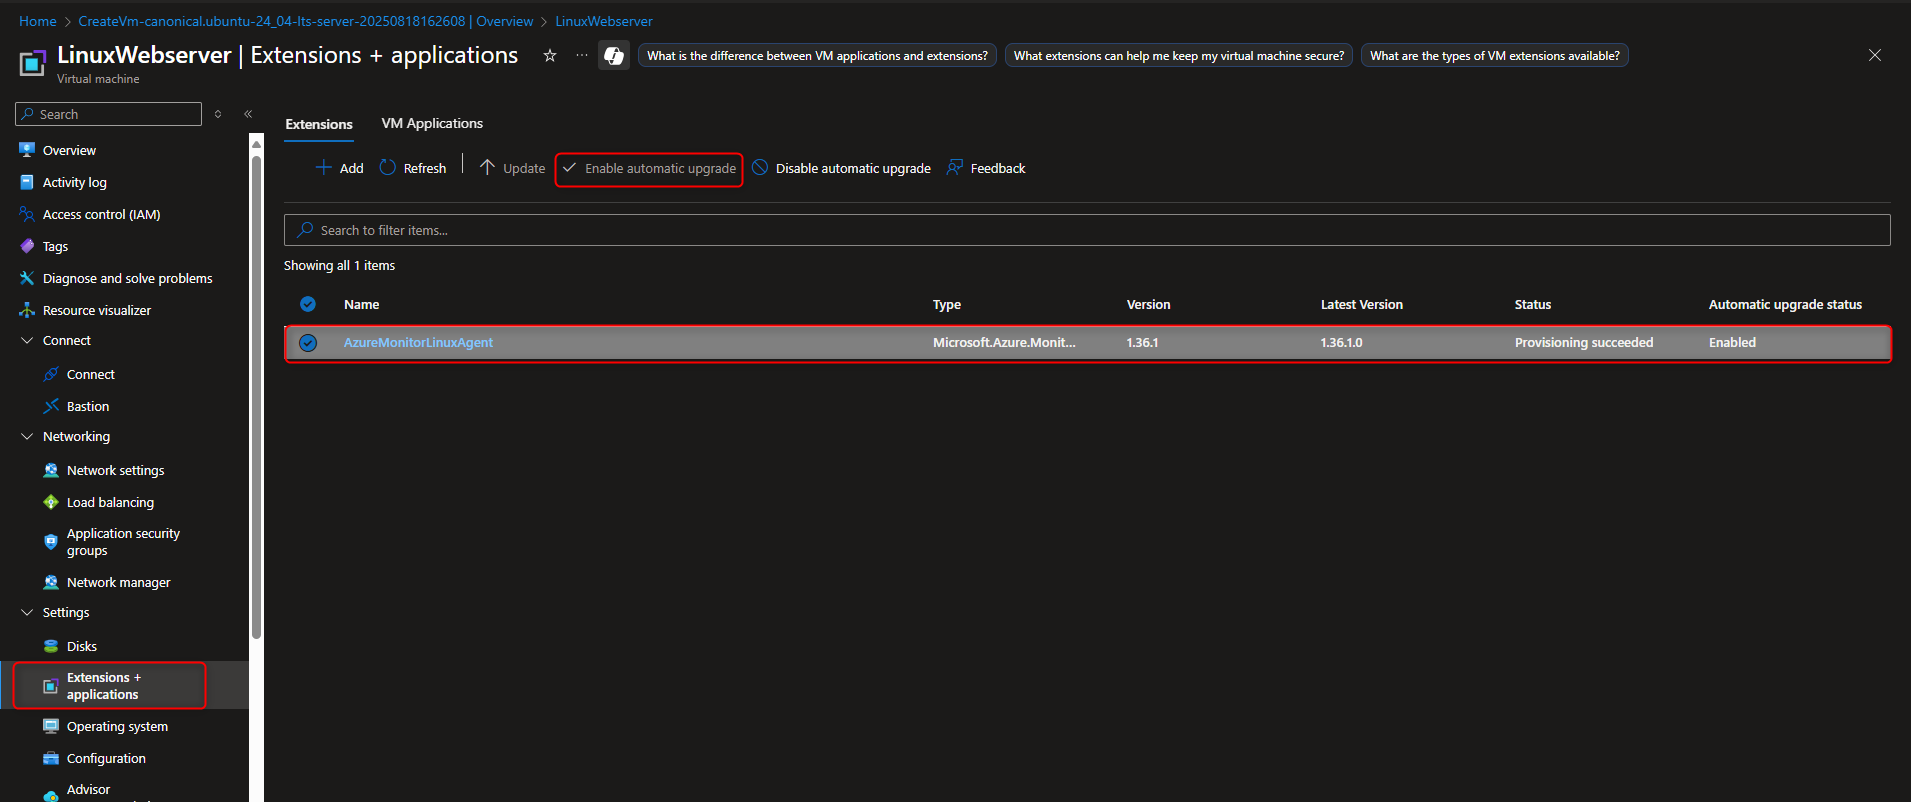This screenshot has width=1911, height=802.
Task: Click the Refresh circular arrow icon
Action: click(x=388, y=168)
